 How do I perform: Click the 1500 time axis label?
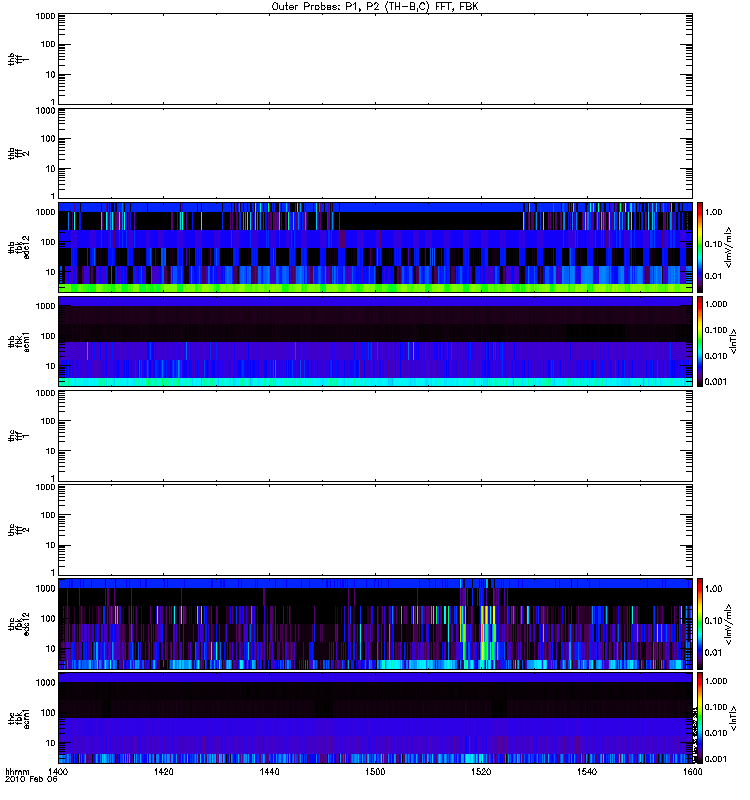click(375, 771)
